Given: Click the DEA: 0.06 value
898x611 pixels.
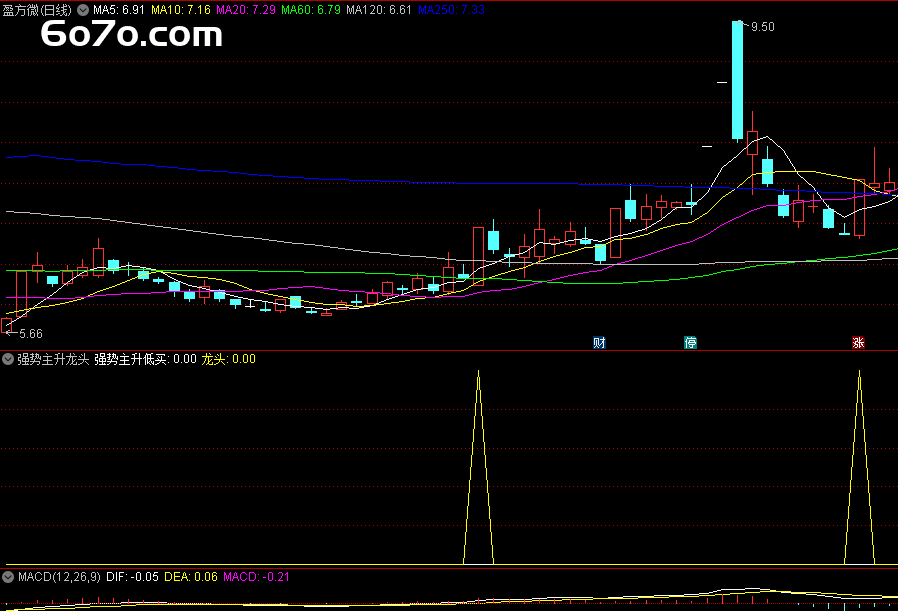Looking at the screenshot, I should click(191, 577).
